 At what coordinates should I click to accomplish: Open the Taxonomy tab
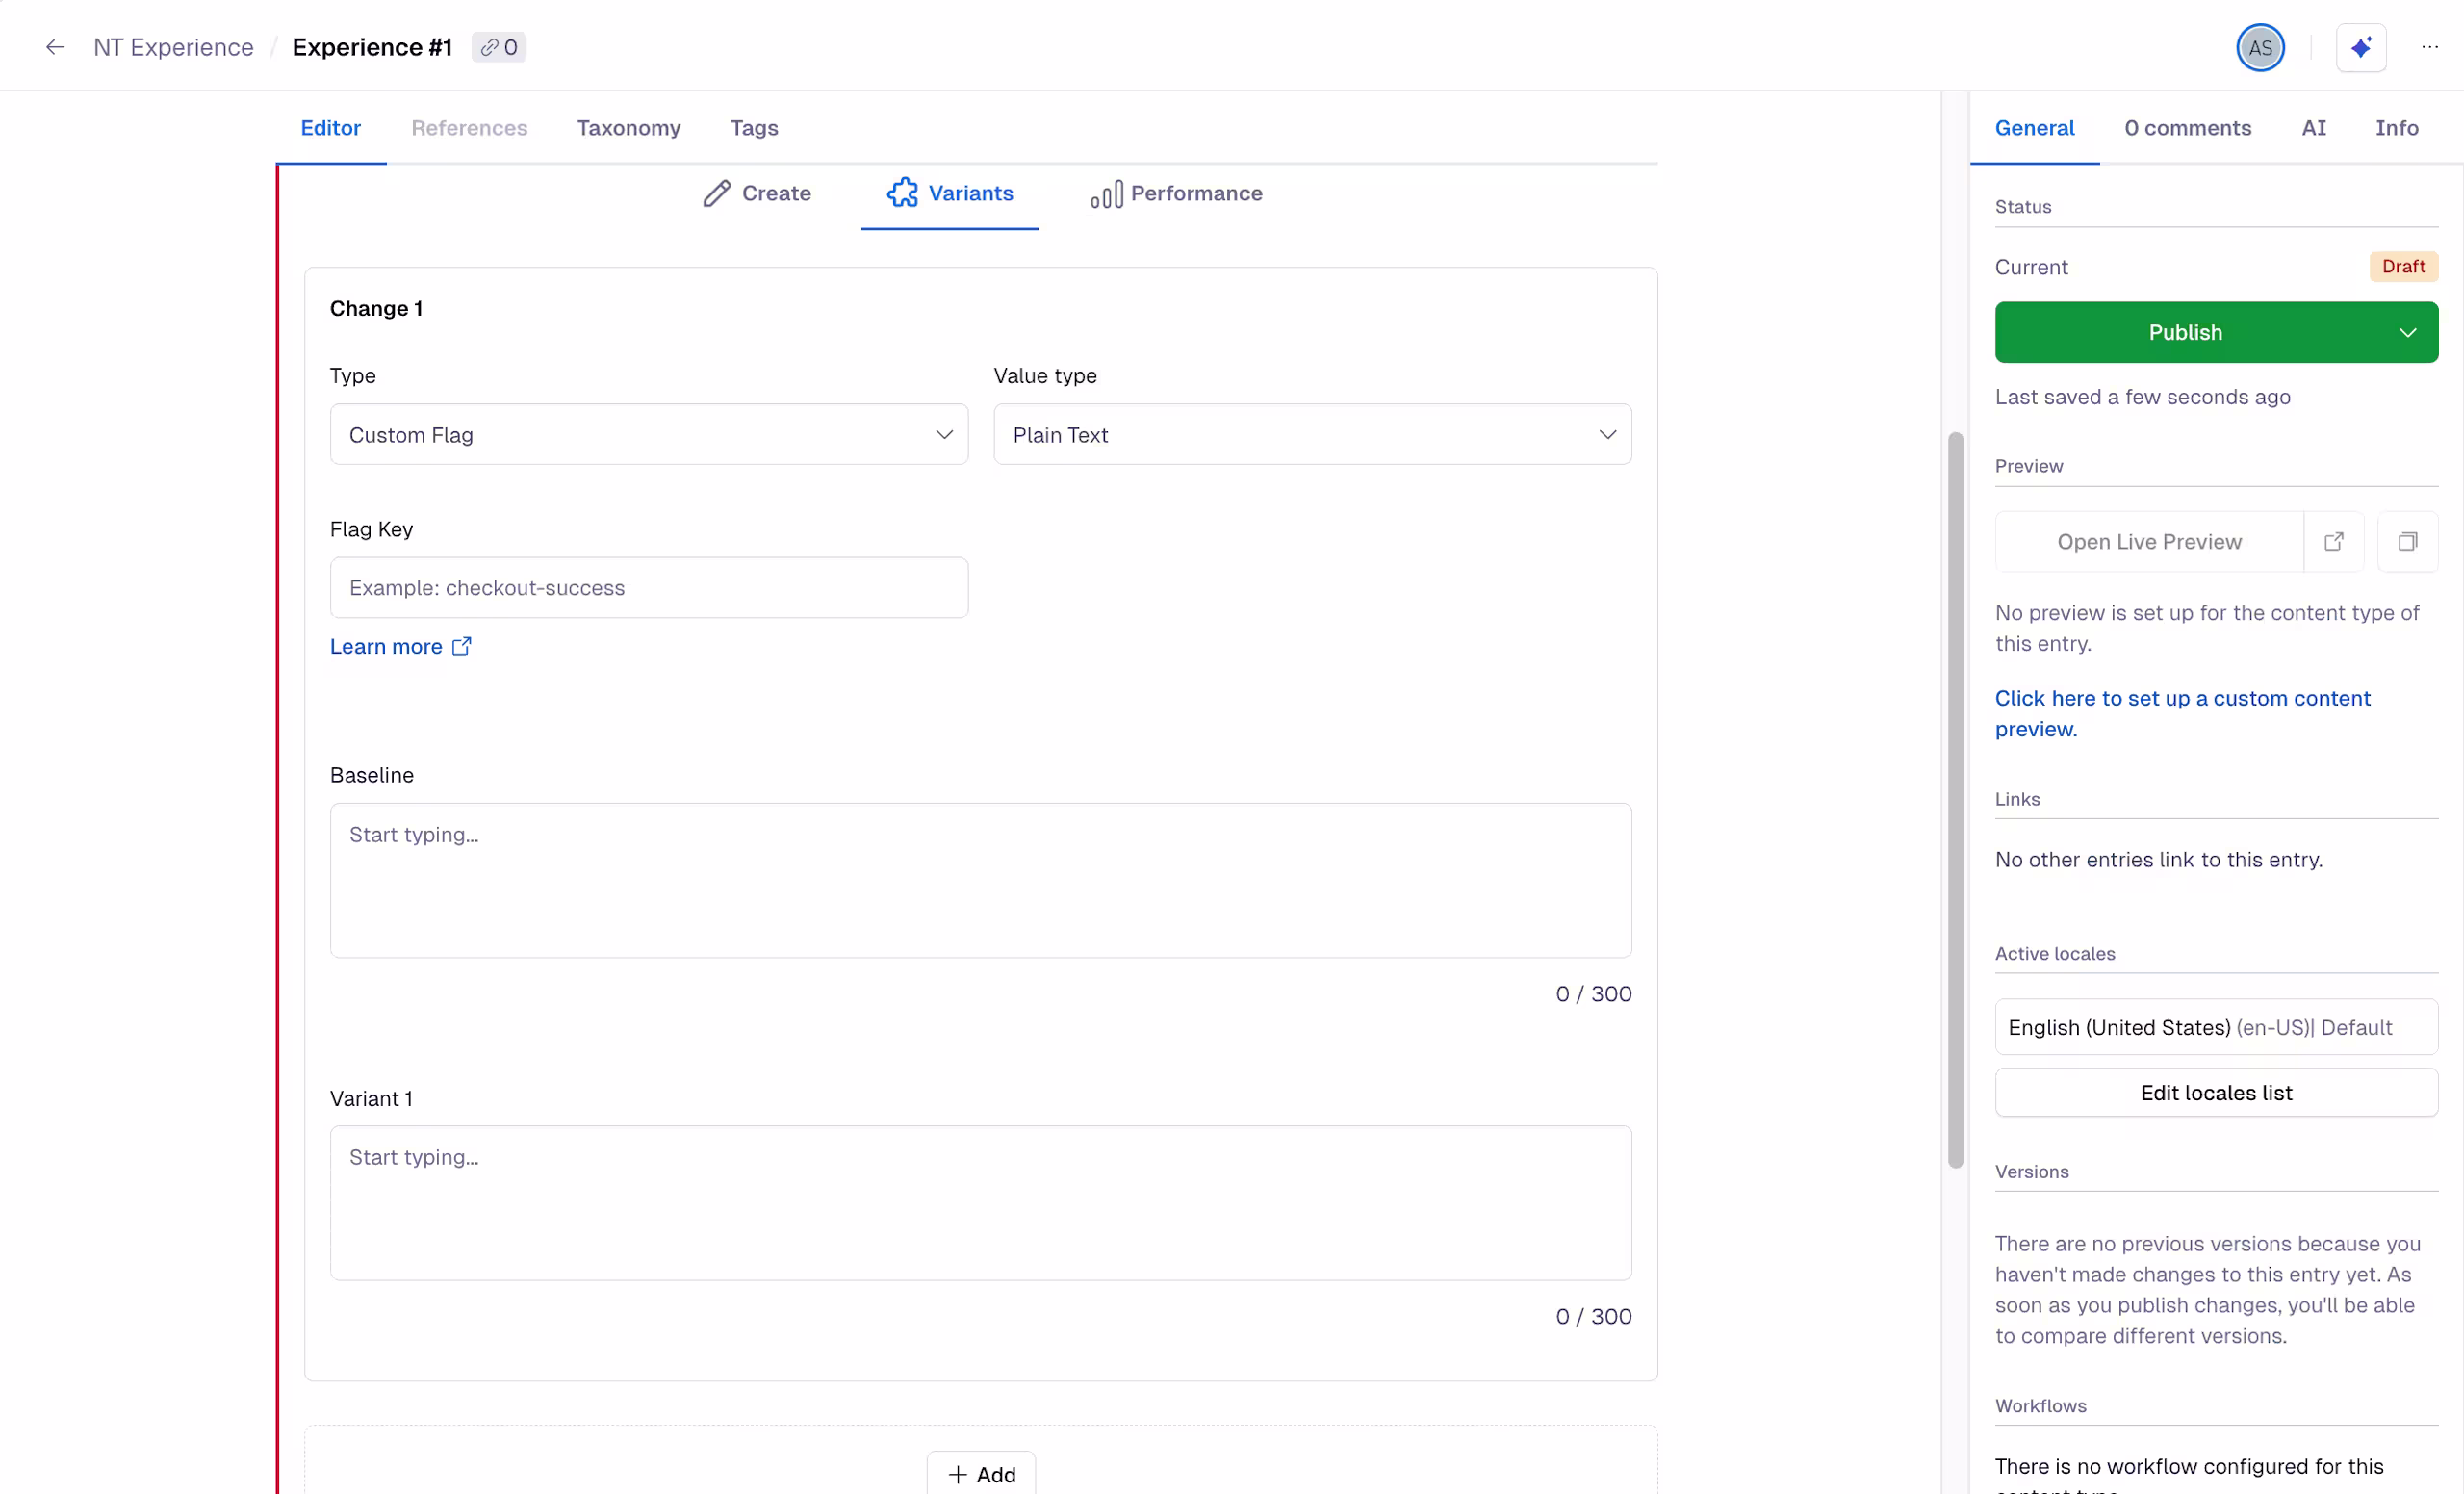click(629, 128)
